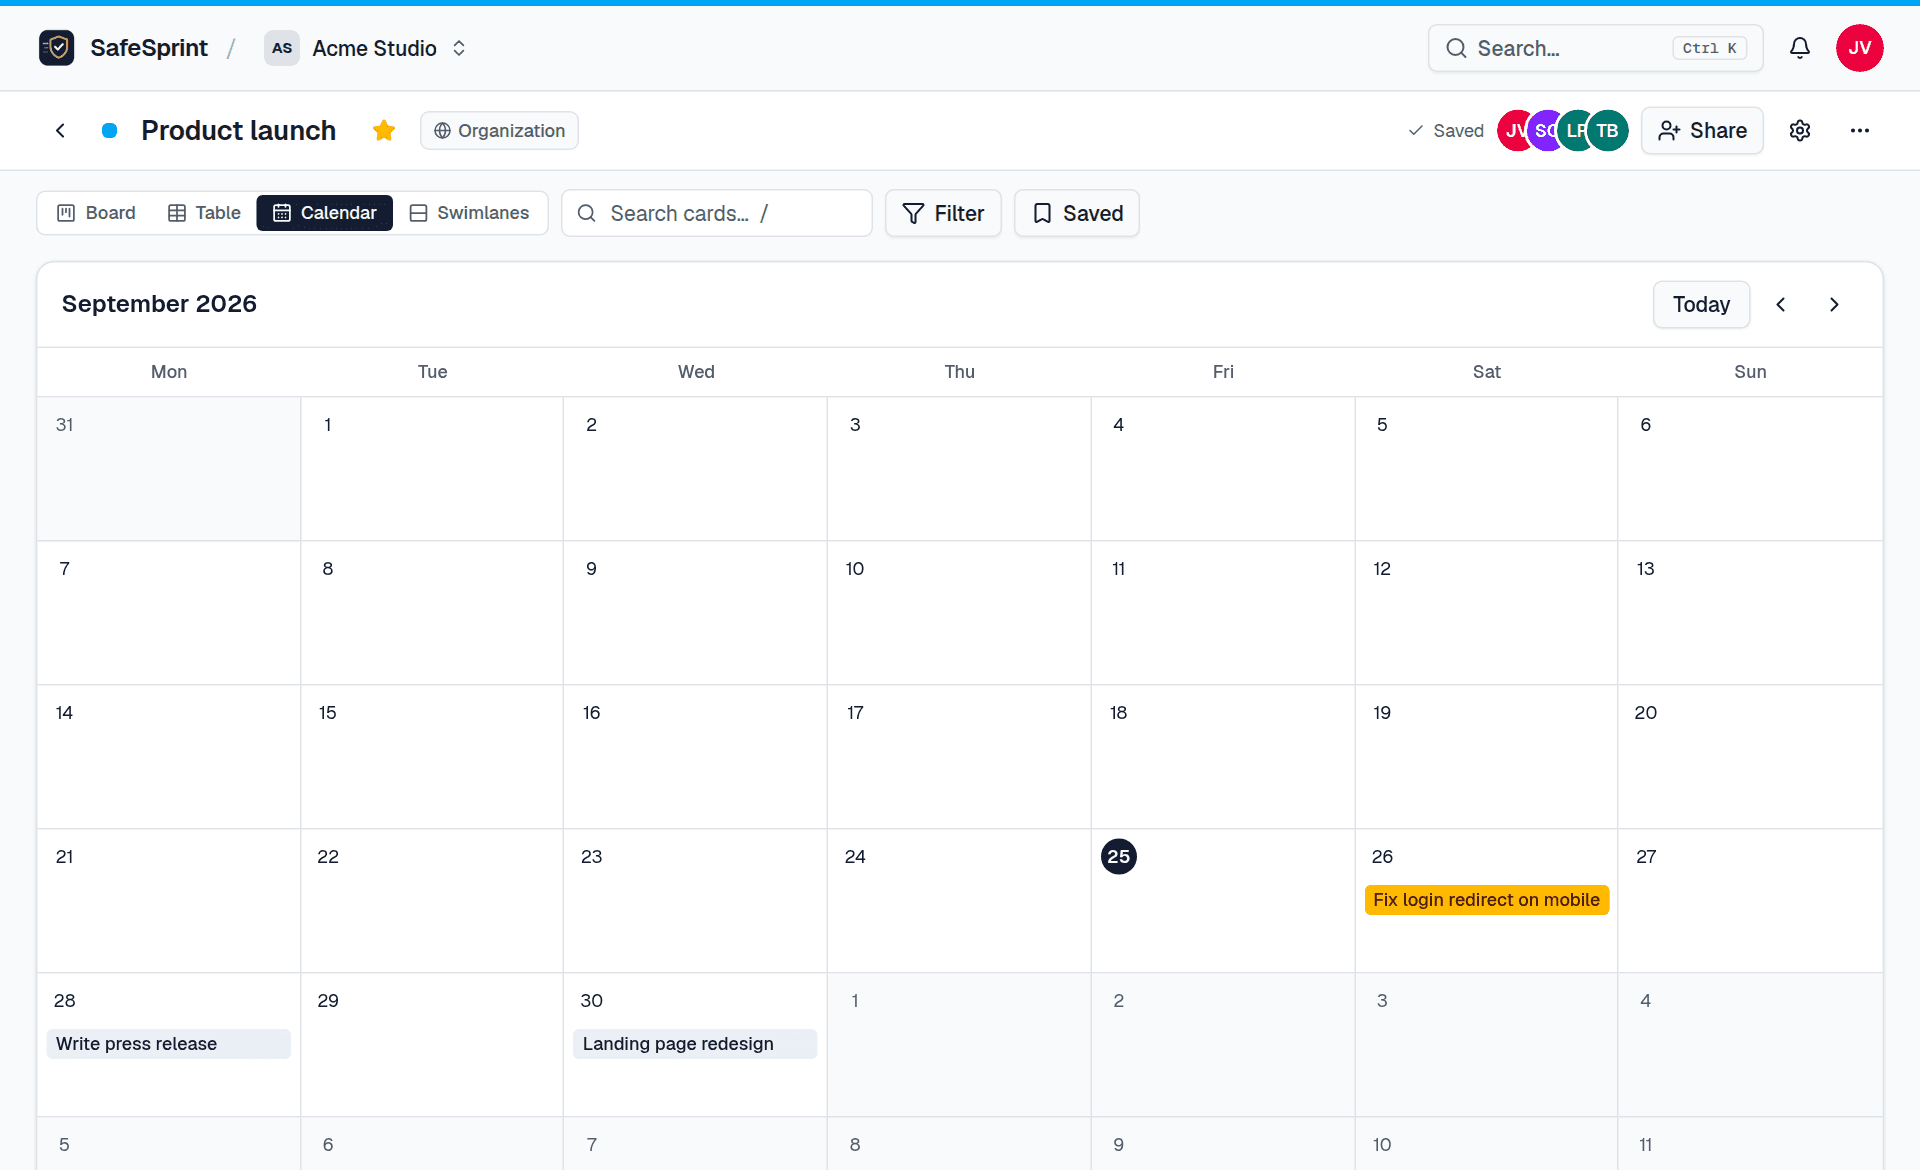Select the Calendar view tab
This screenshot has width=1920, height=1170.
324,213
